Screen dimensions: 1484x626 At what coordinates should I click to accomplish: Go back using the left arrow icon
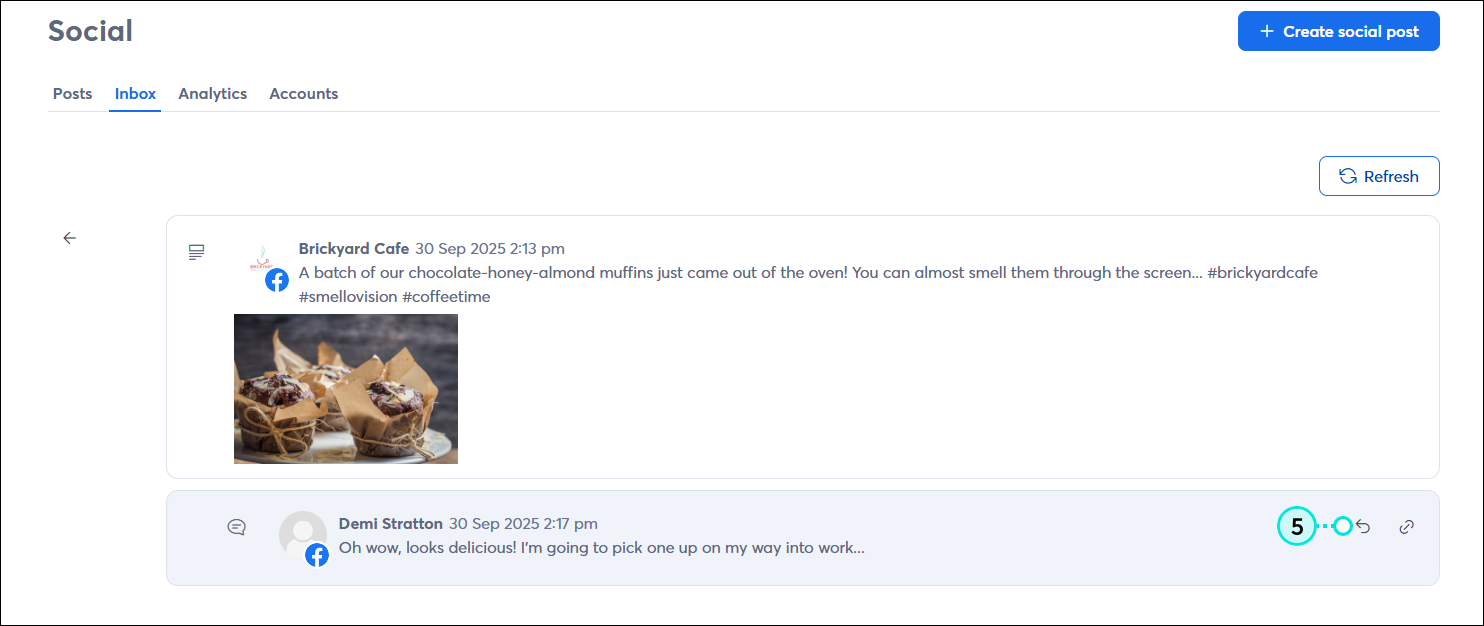69,238
